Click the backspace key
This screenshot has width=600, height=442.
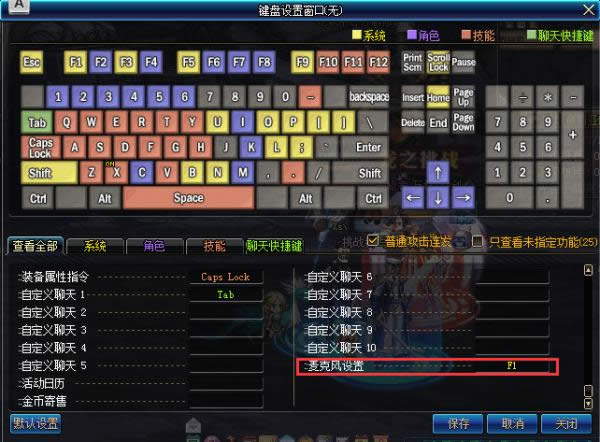(x=368, y=97)
